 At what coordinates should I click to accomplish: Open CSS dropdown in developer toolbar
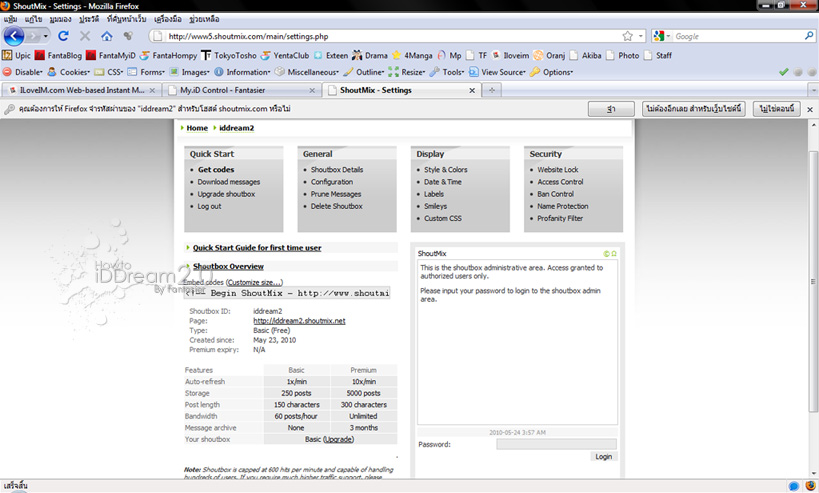click(x=109, y=72)
